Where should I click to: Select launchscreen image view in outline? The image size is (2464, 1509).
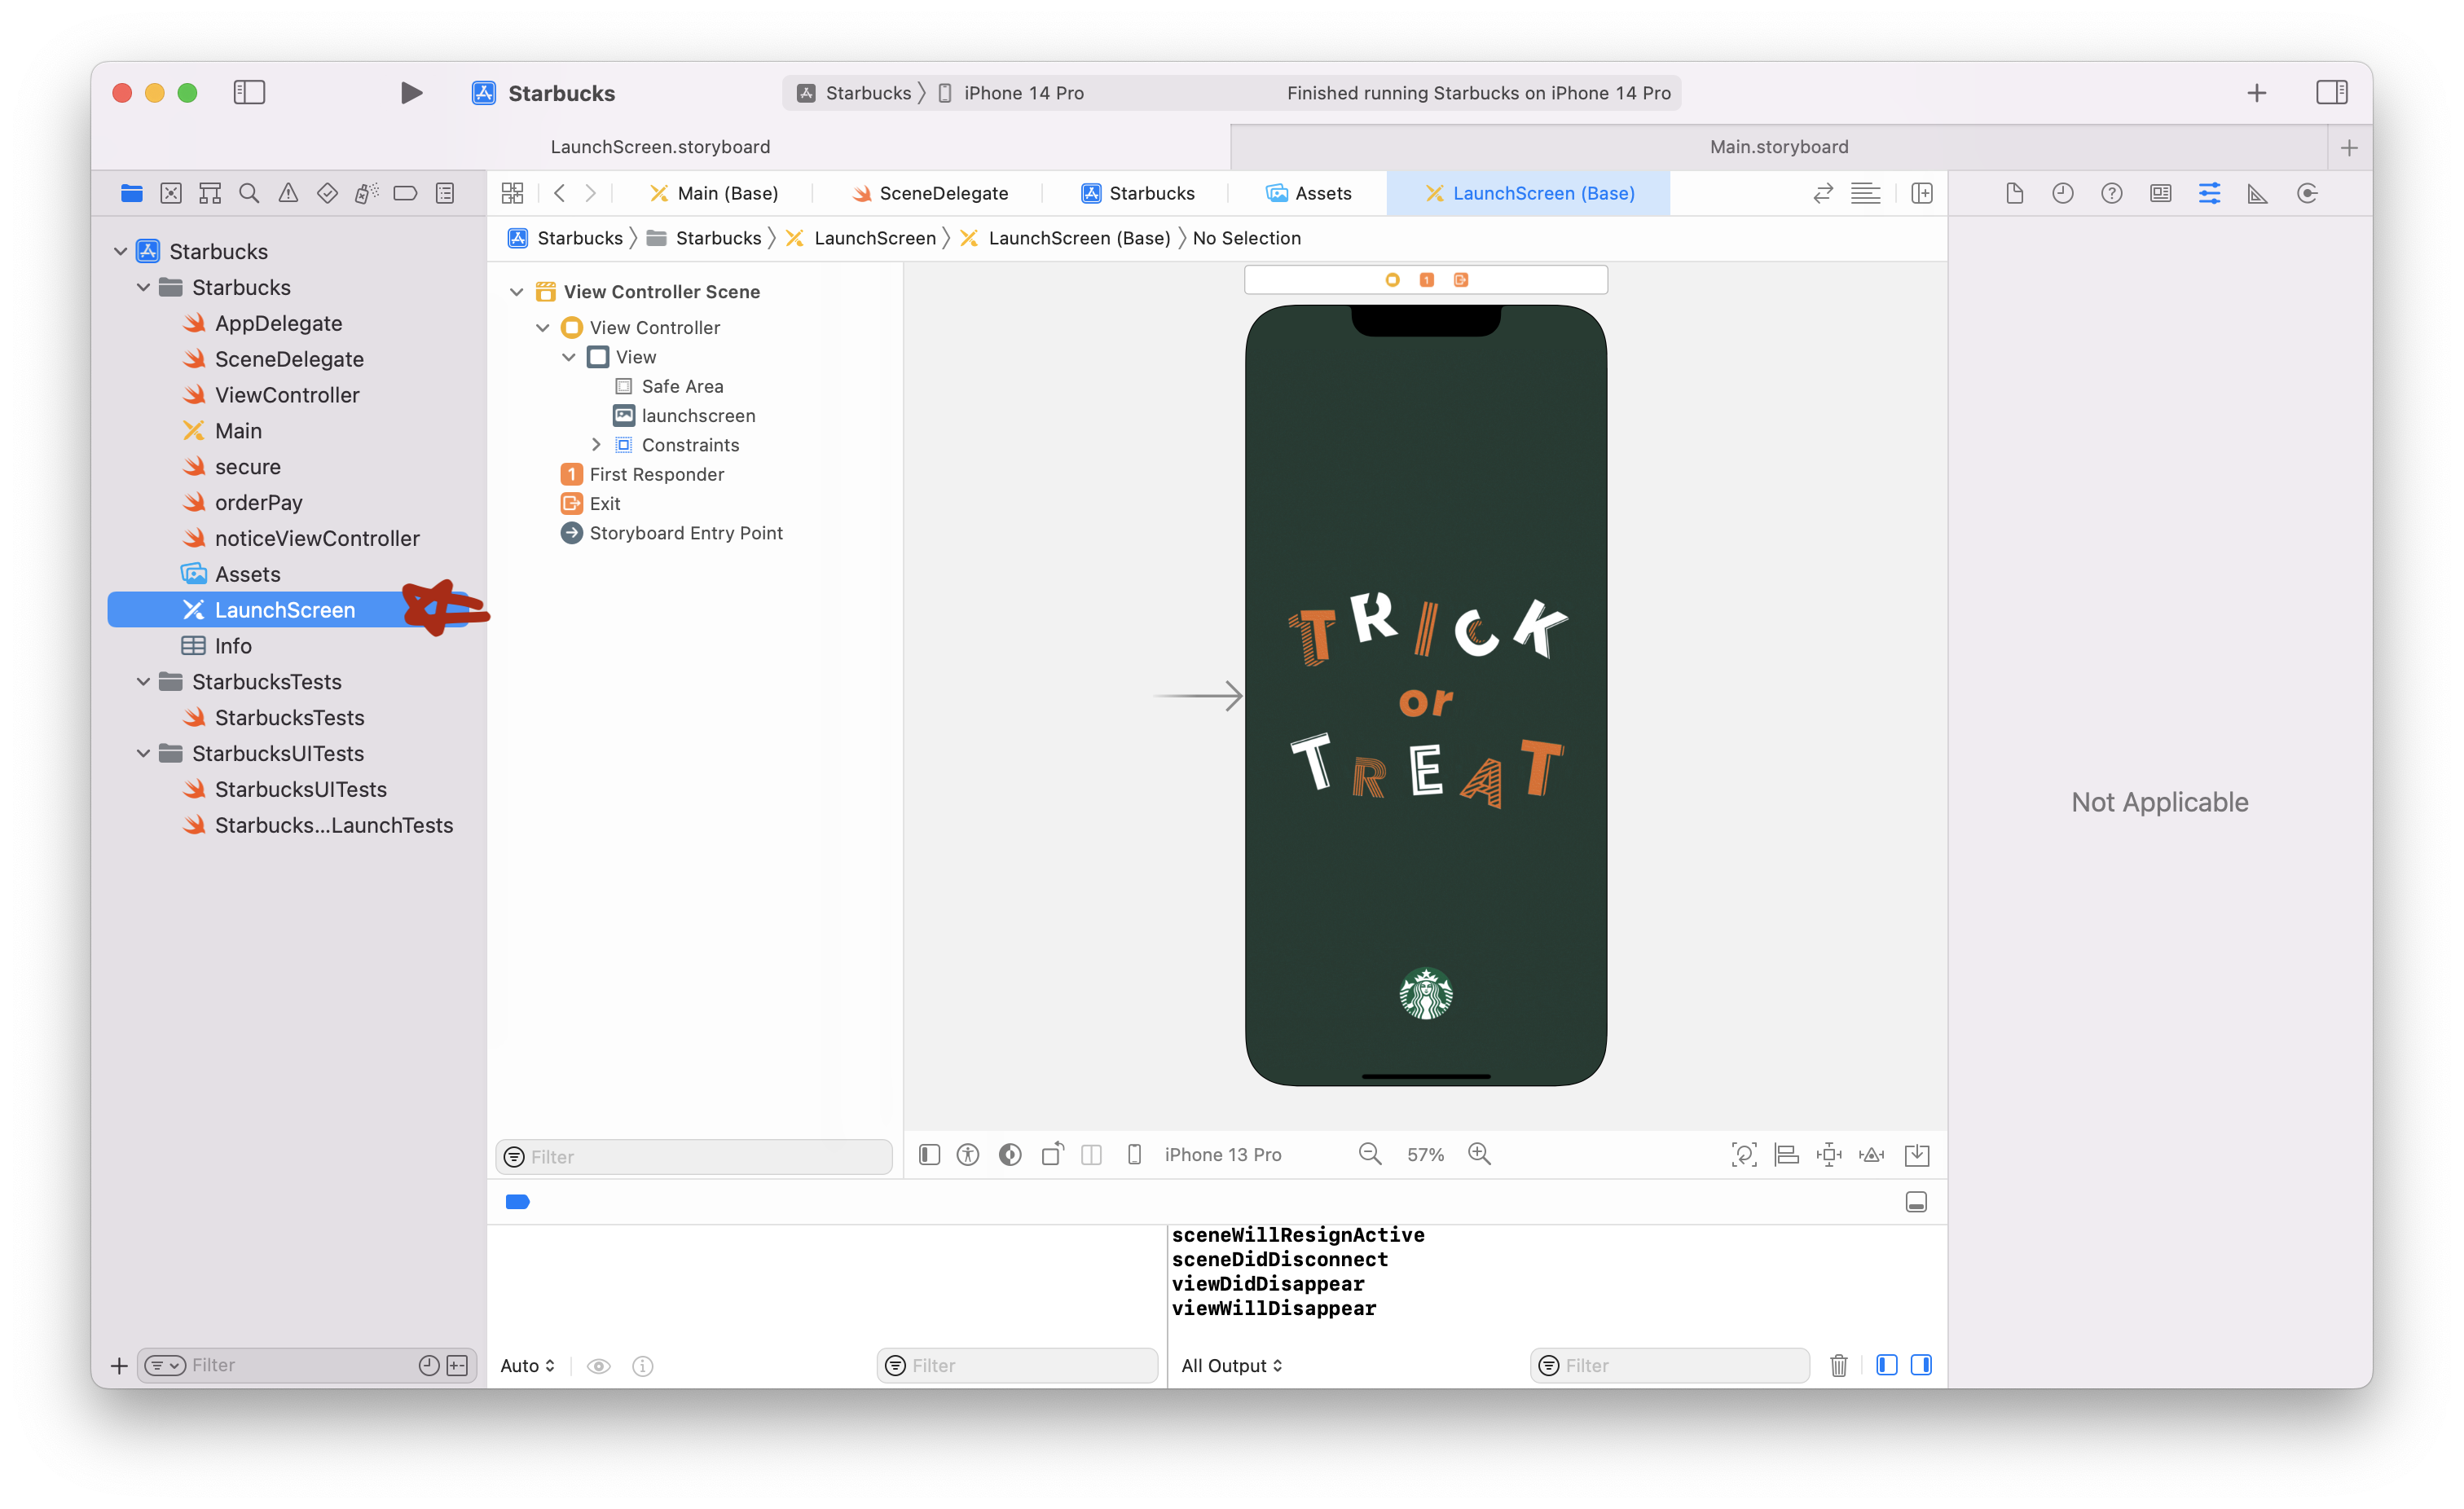tap(698, 415)
